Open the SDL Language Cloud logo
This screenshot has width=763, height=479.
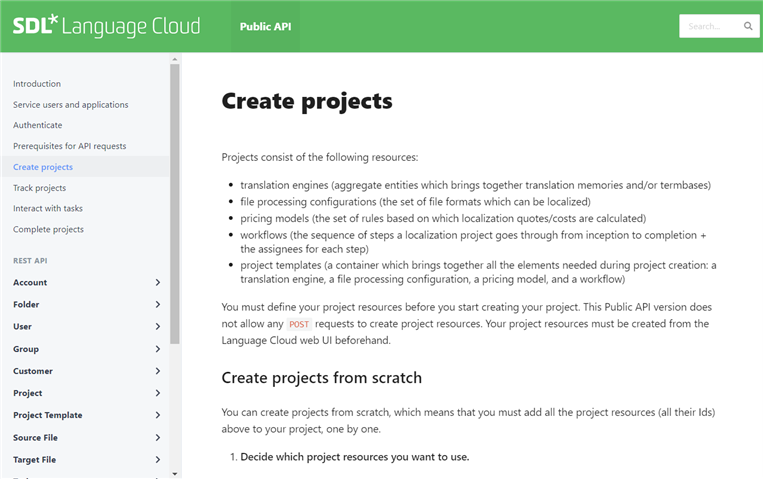click(x=106, y=26)
